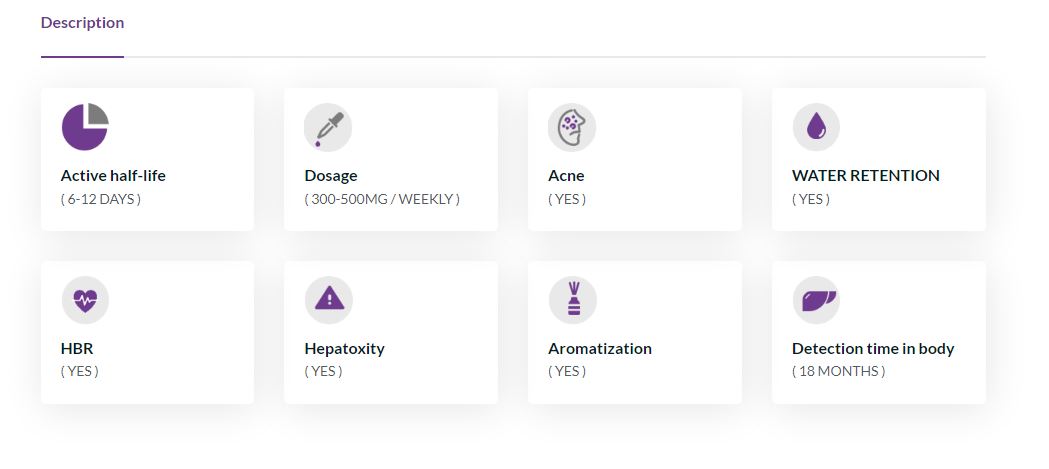The height and width of the screenshot is (469, 1049).
Task: Click the warning triangle Hepatoxity icon
Action: pyautogui.click(x=328, y=300)
